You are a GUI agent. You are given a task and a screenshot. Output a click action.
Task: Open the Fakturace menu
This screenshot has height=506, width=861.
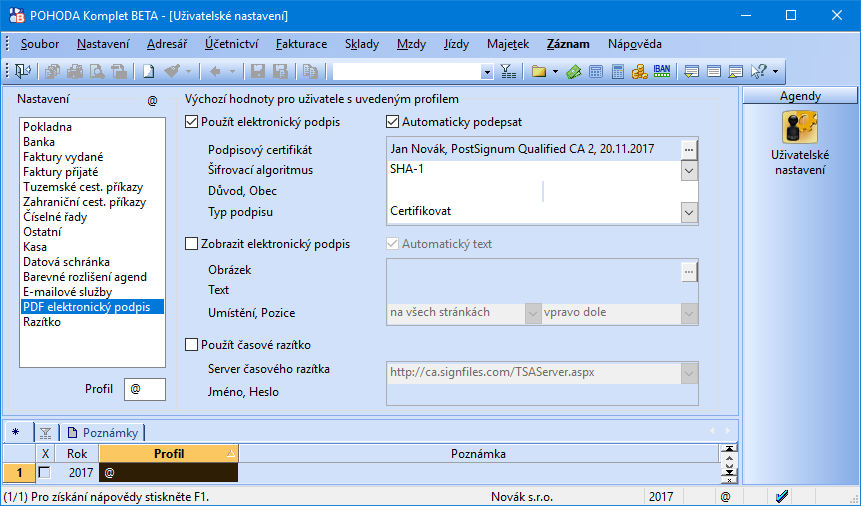click(x=301, y=44)
